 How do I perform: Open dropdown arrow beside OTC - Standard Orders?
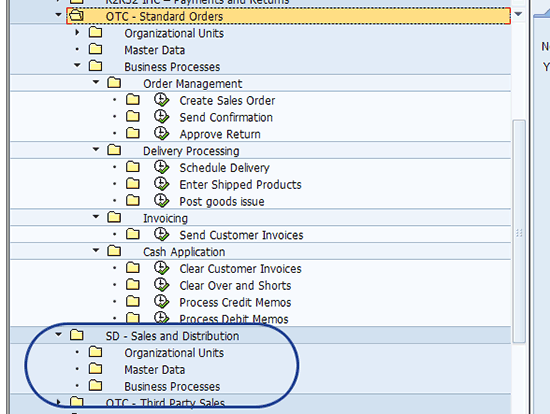(x=518, y=14)
